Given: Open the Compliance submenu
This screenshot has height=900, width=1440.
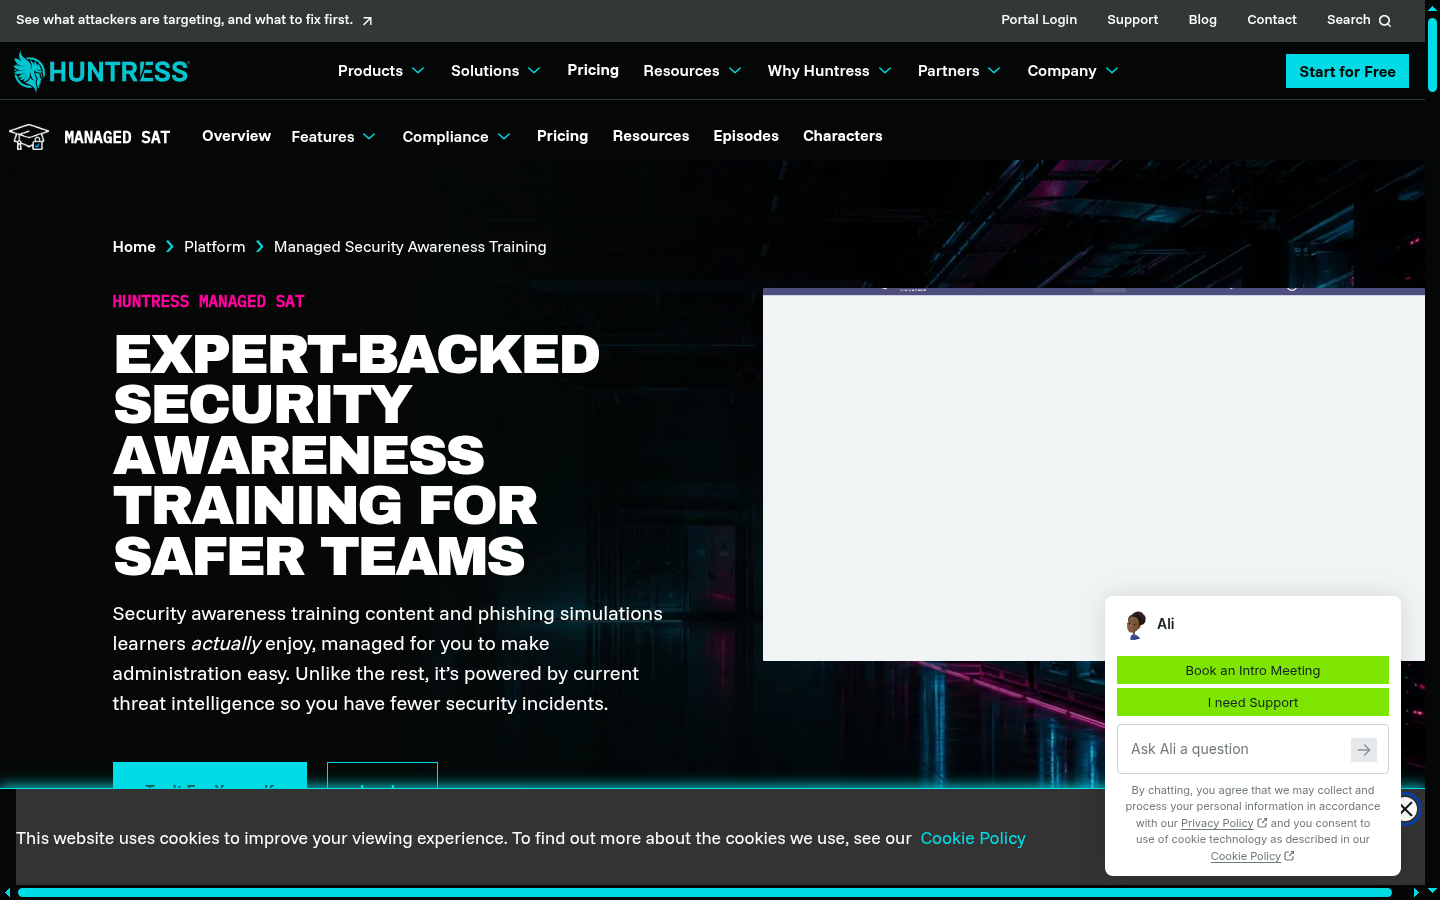Looking at the screenshot, I should coord(456,137).
